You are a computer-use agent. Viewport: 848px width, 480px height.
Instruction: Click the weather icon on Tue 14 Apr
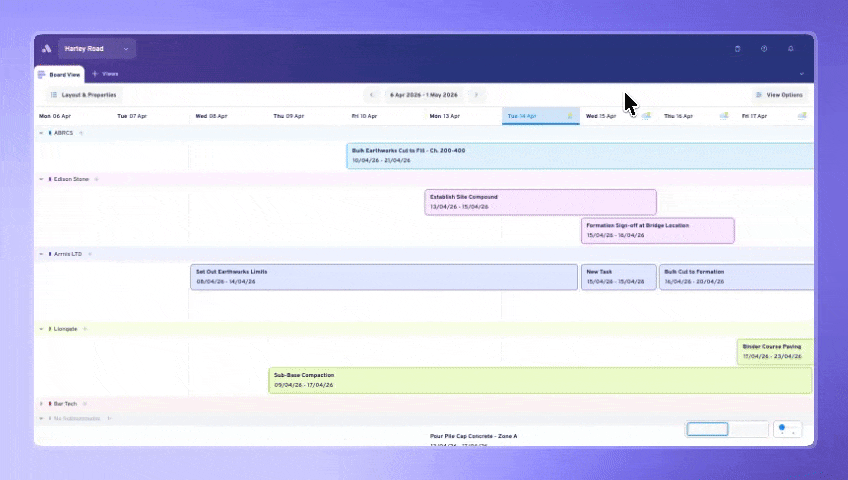[569, 116]
